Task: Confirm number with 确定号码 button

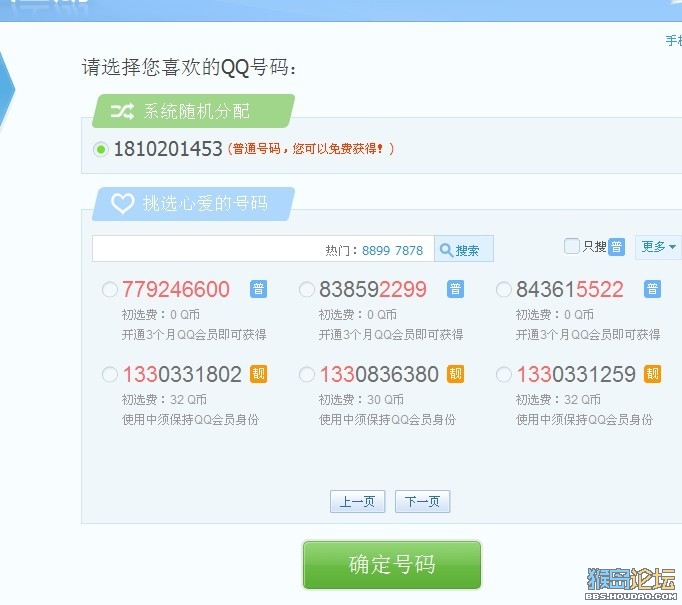Action: [392, 565]
